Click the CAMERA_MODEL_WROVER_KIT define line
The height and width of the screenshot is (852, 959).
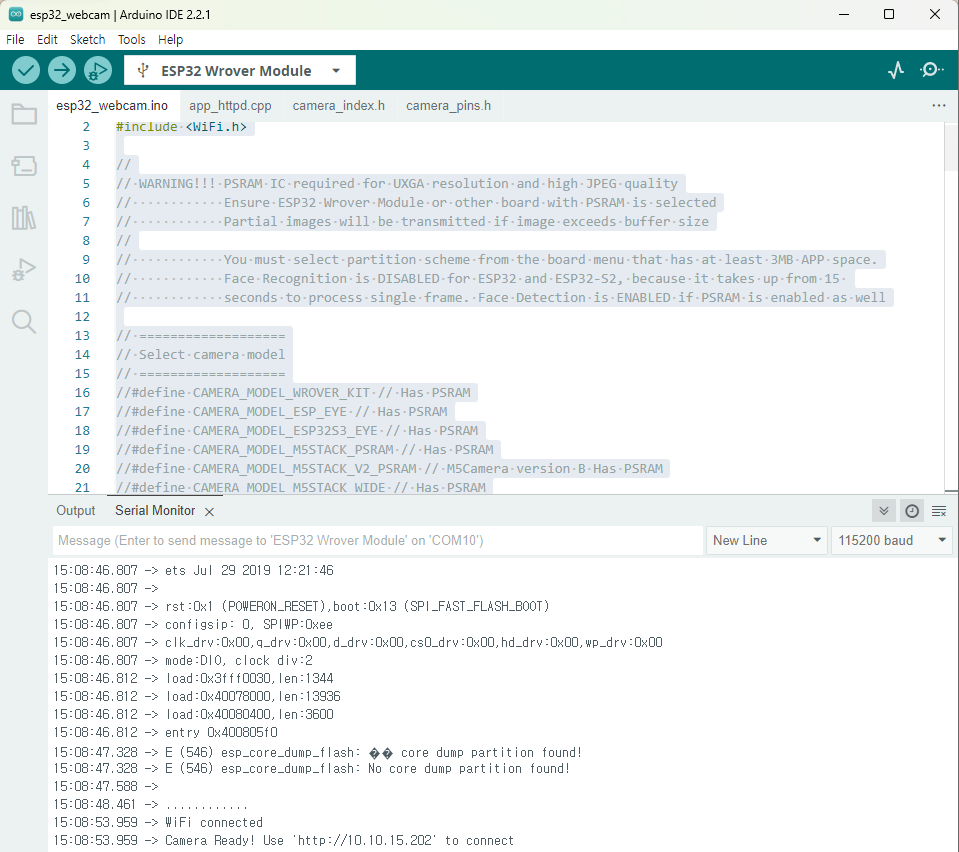(294, 392)
